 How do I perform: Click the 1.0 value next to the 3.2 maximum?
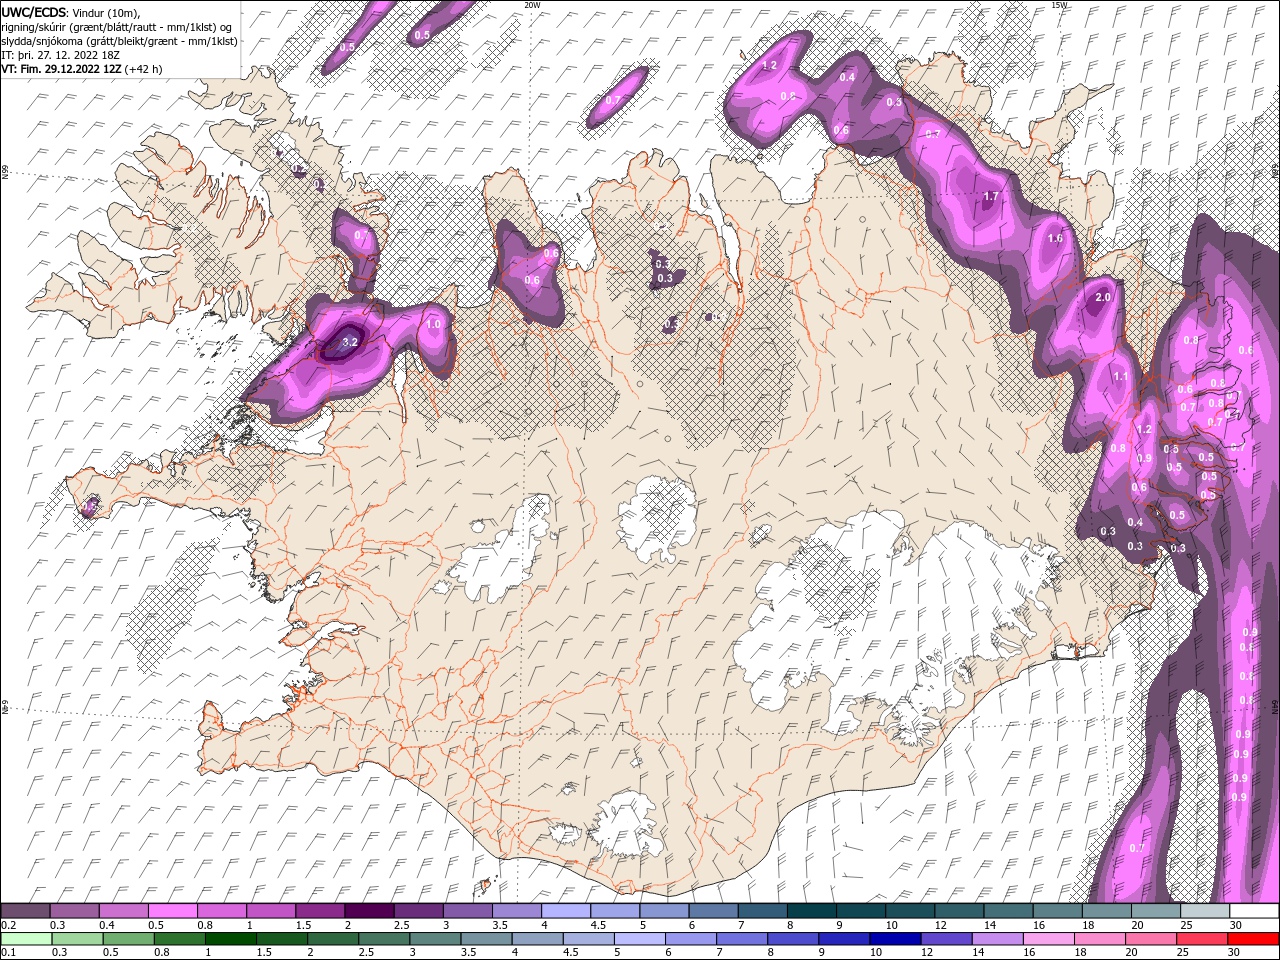coord(433,325)
